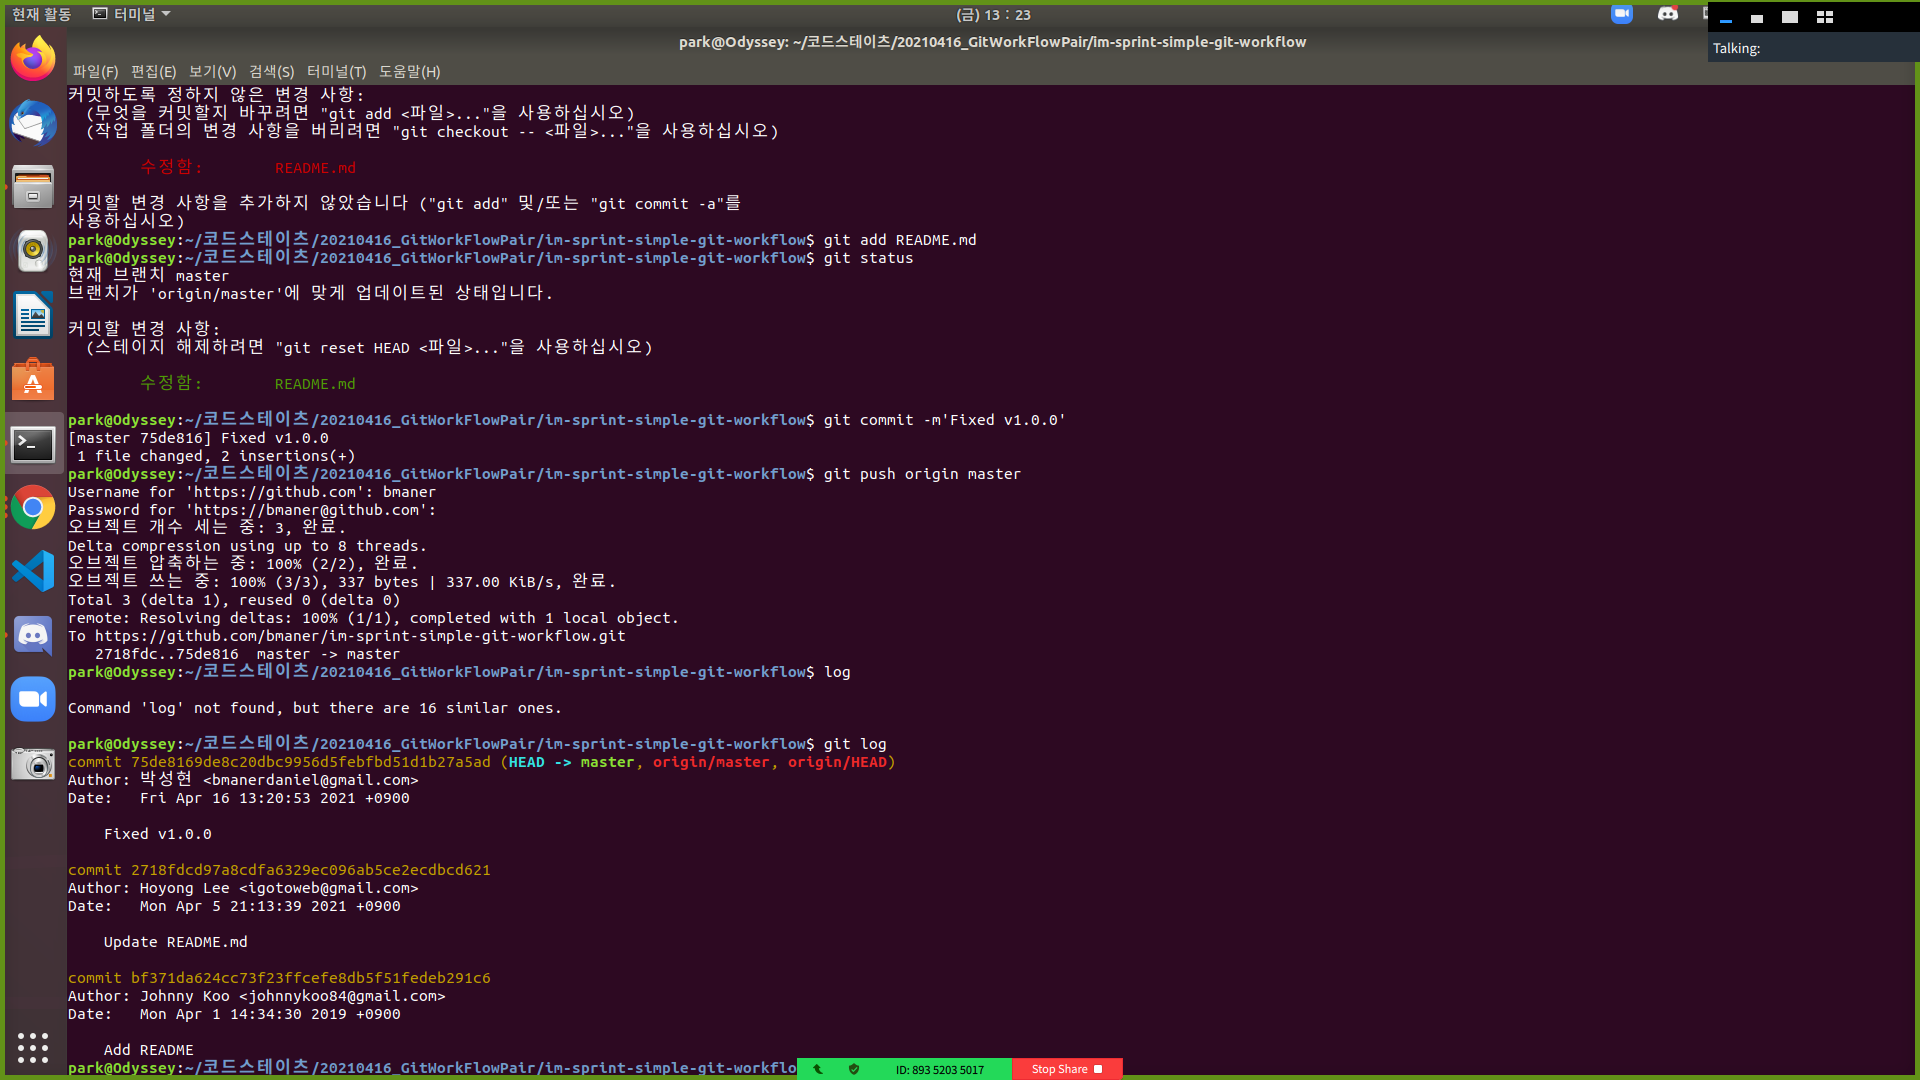
Task: Switch Zoom panel to large video view
Action: 1790,17
